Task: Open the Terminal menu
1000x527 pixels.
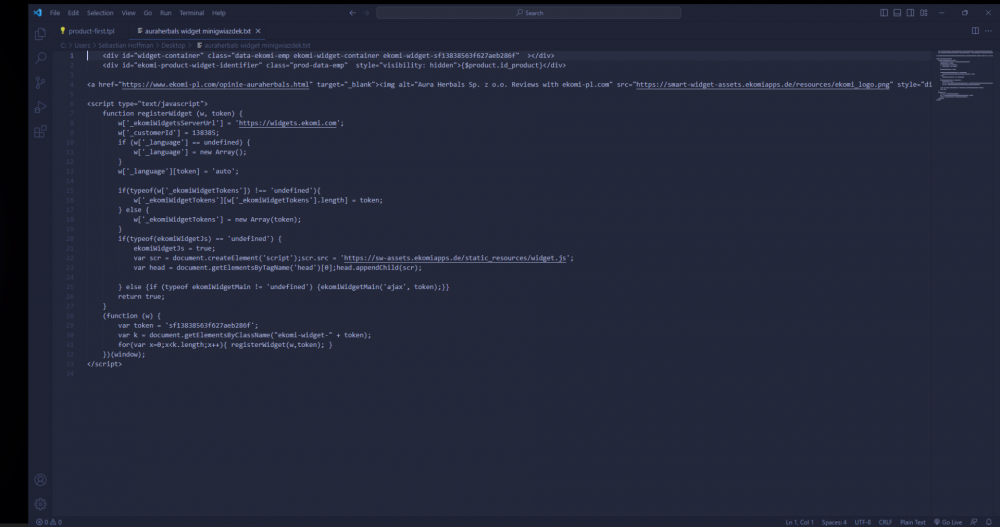Action: point(191,13)
